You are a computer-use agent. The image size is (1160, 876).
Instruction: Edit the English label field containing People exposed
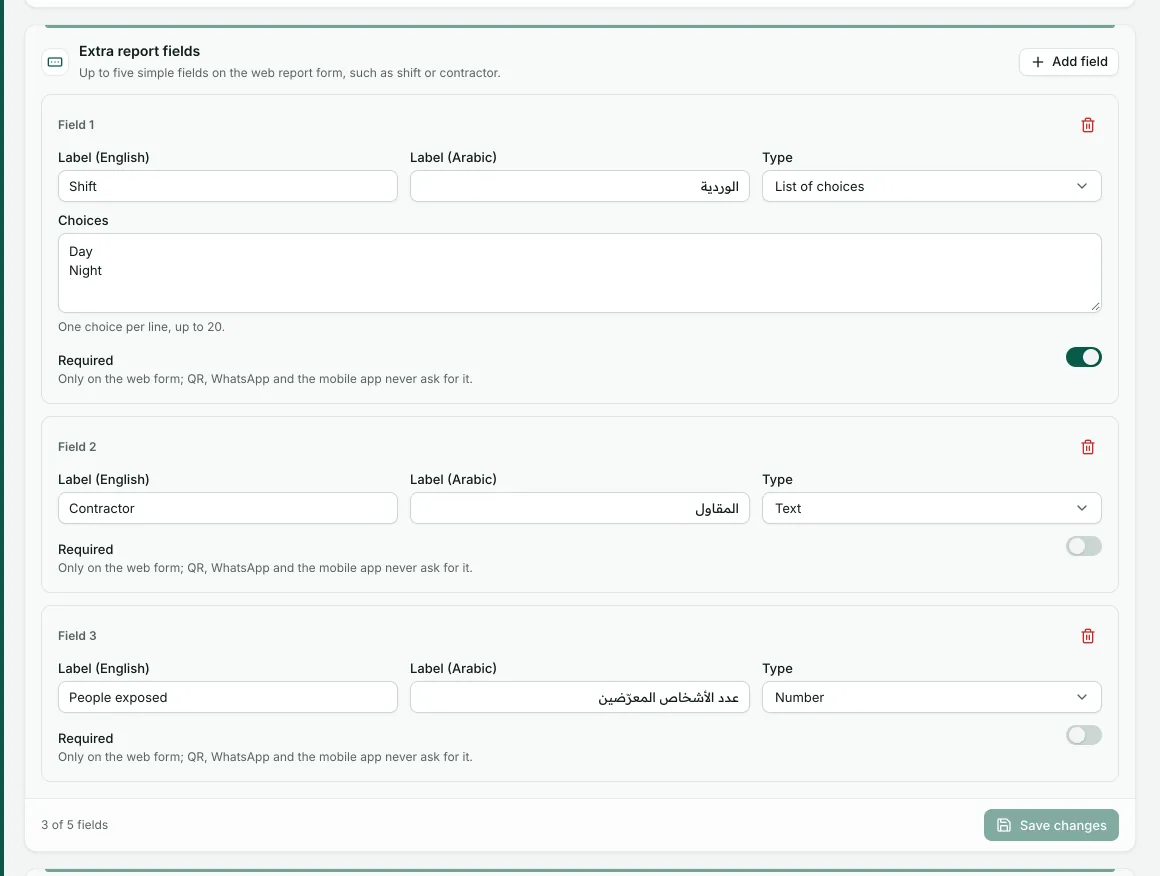pos(228,698)
